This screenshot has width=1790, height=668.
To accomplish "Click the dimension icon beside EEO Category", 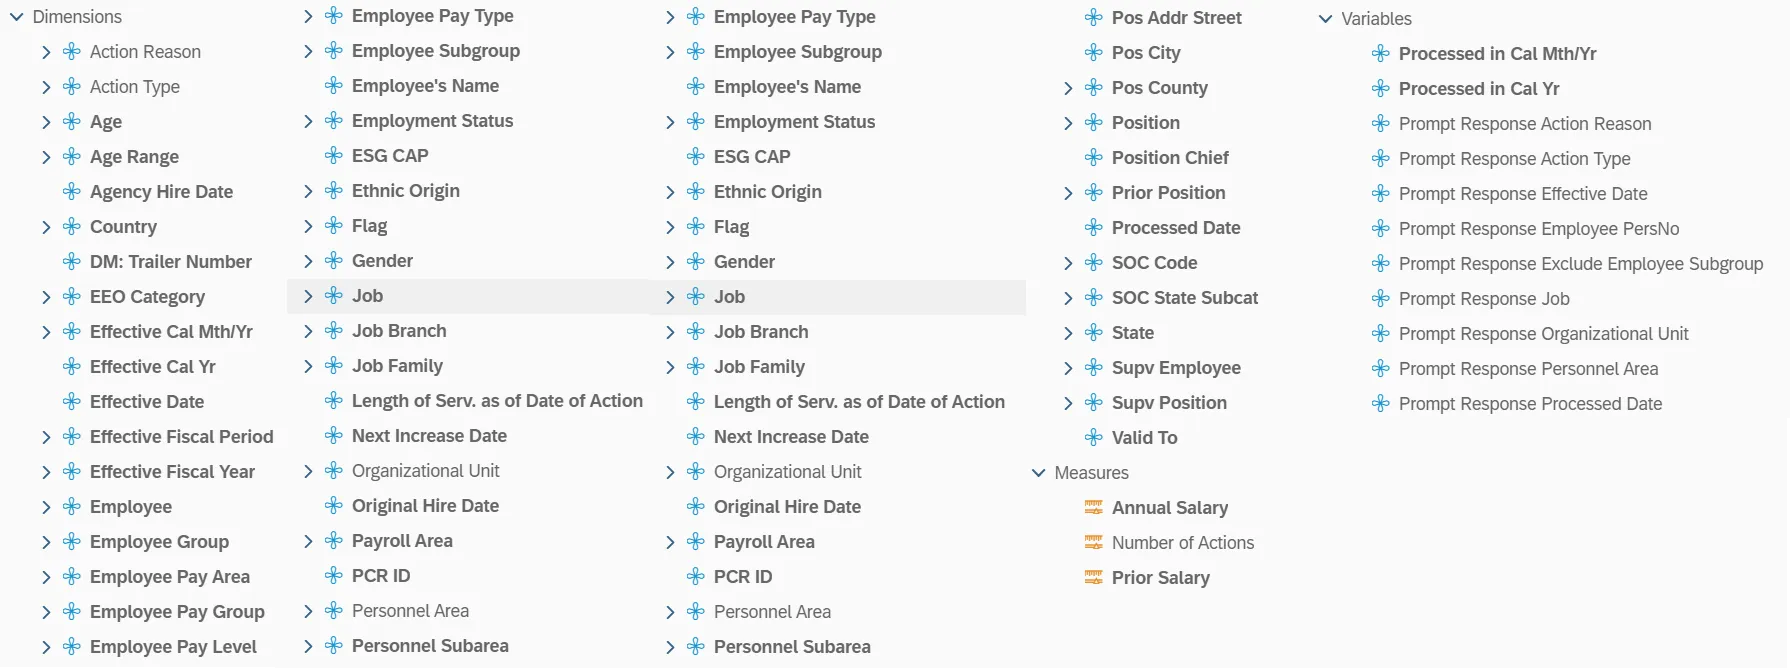I will pyautogui.click(x=72, y=297).
